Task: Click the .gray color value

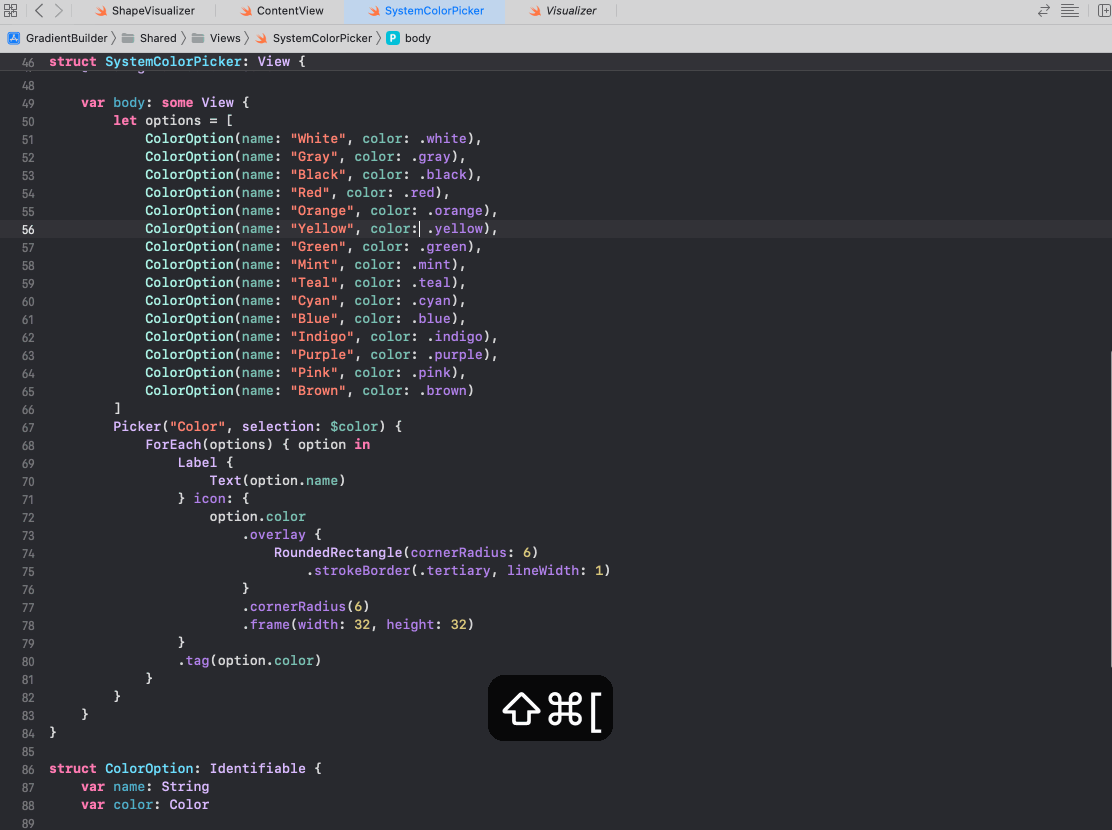Action: click(430, 157)
